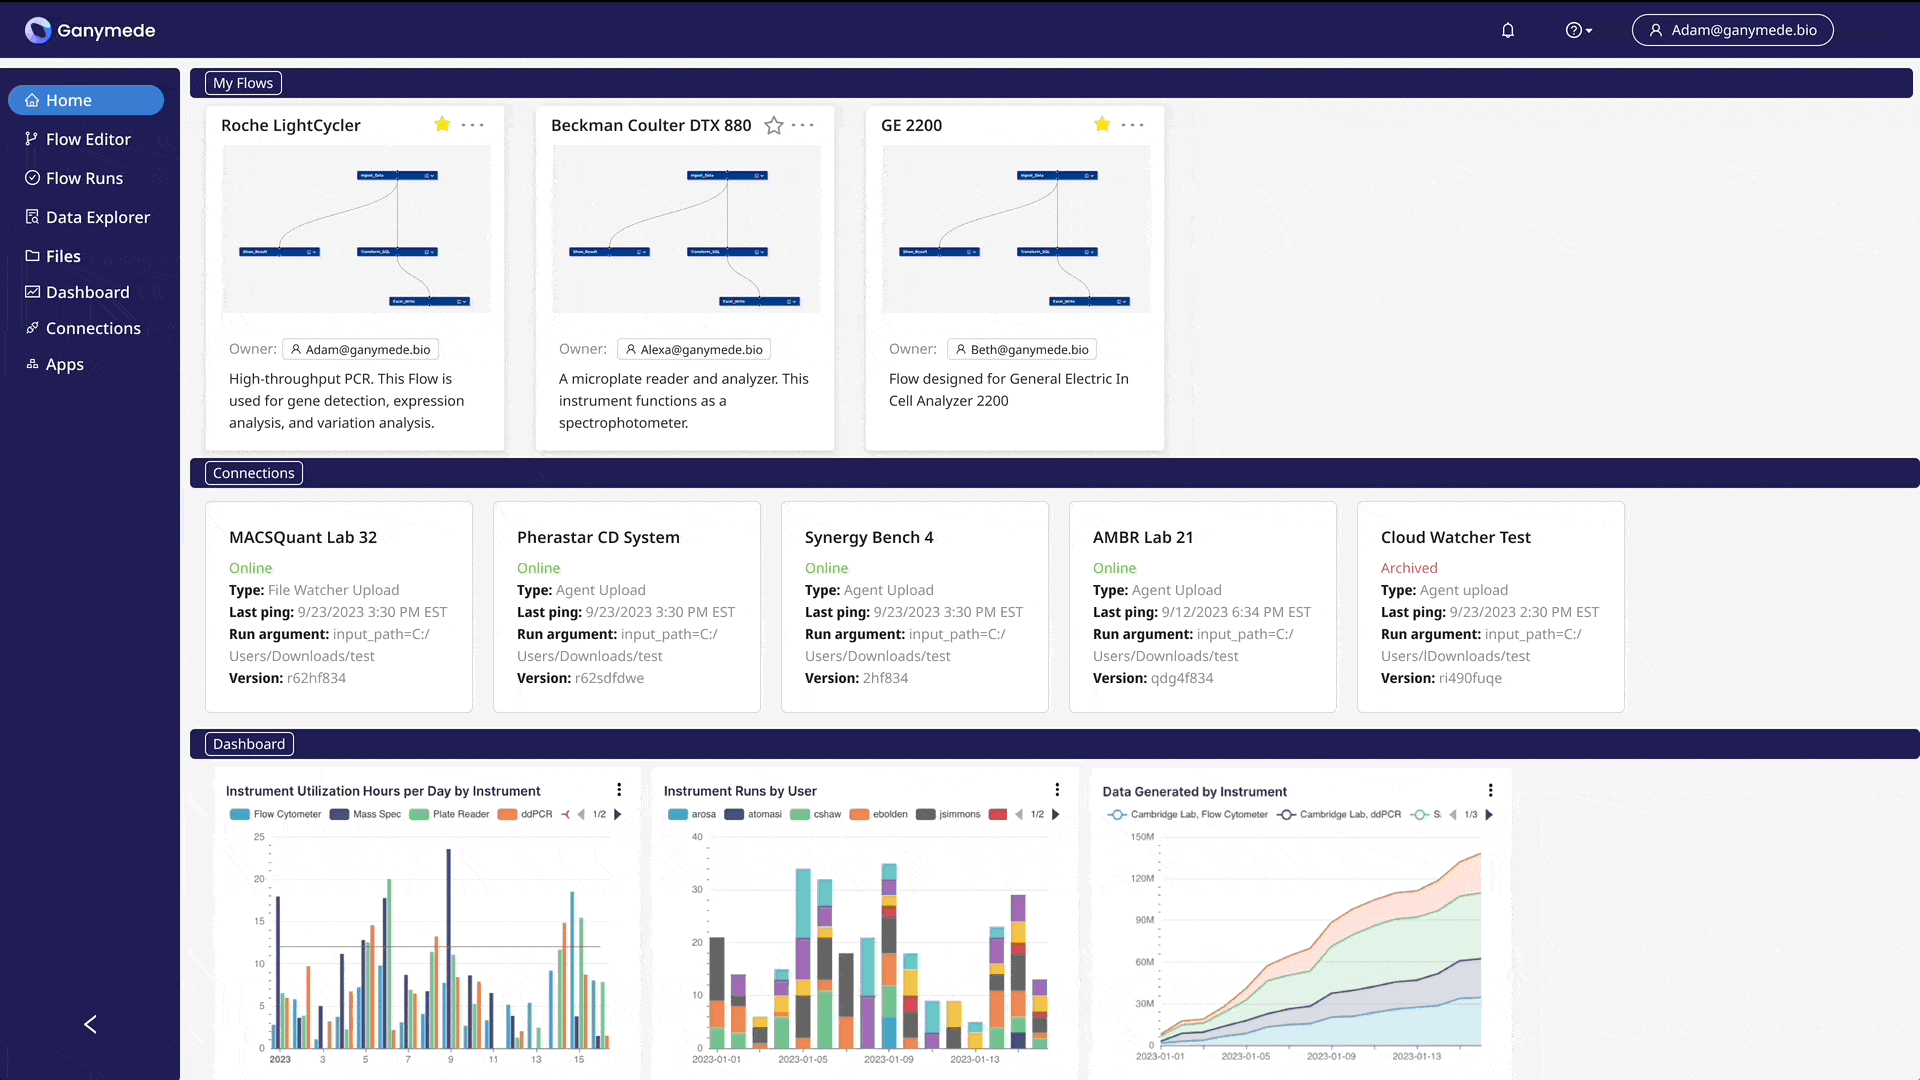Image resolution: width=1920 pixels, height=1080 pixels.
Task: Star the Beckman Coulter DTX 880 flow
Action: [x=773, y=125]
